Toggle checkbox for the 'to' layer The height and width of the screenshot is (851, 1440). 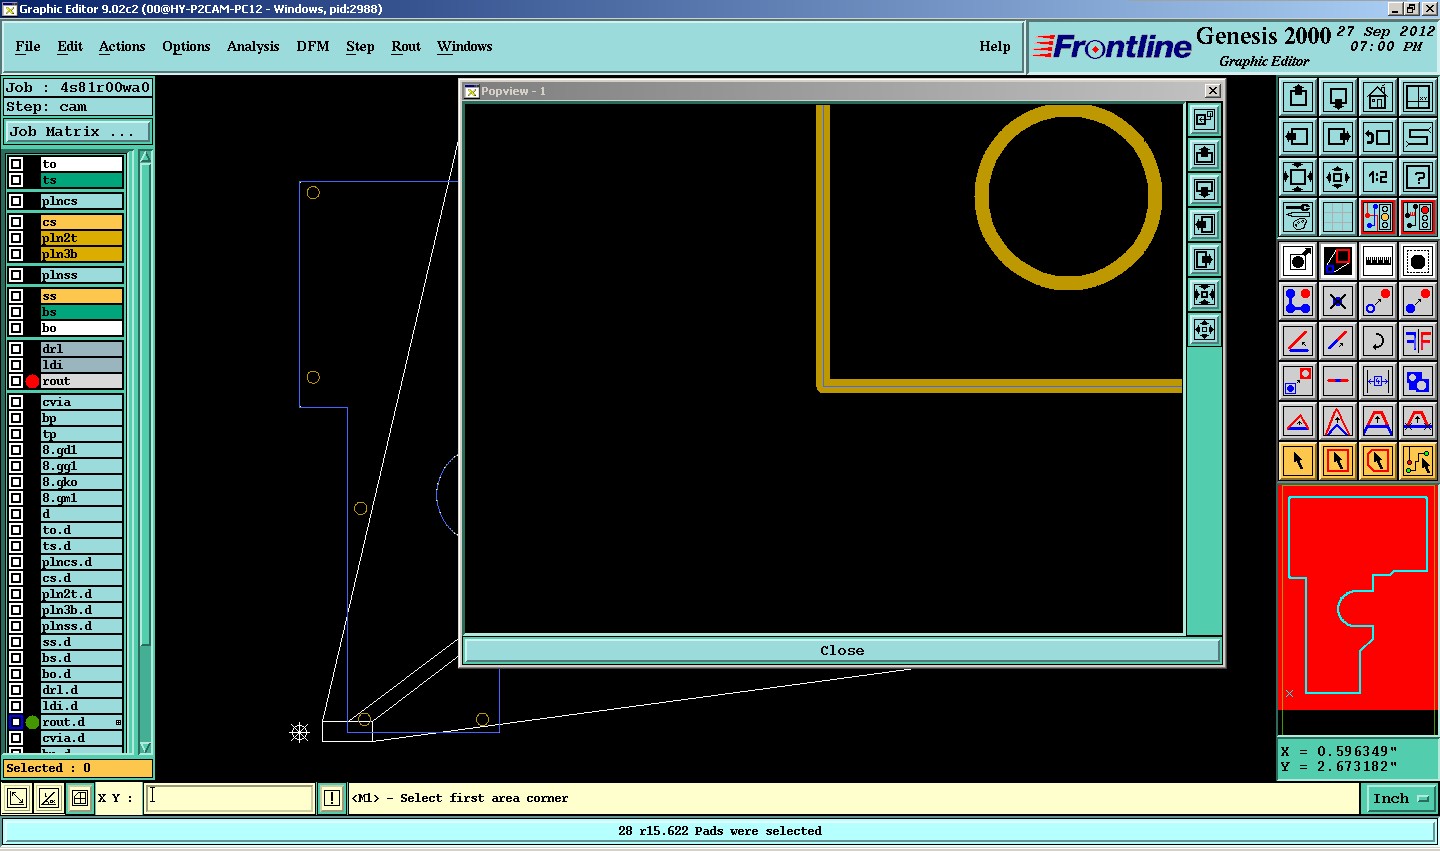pyautogui.click(x=16, y=164)
